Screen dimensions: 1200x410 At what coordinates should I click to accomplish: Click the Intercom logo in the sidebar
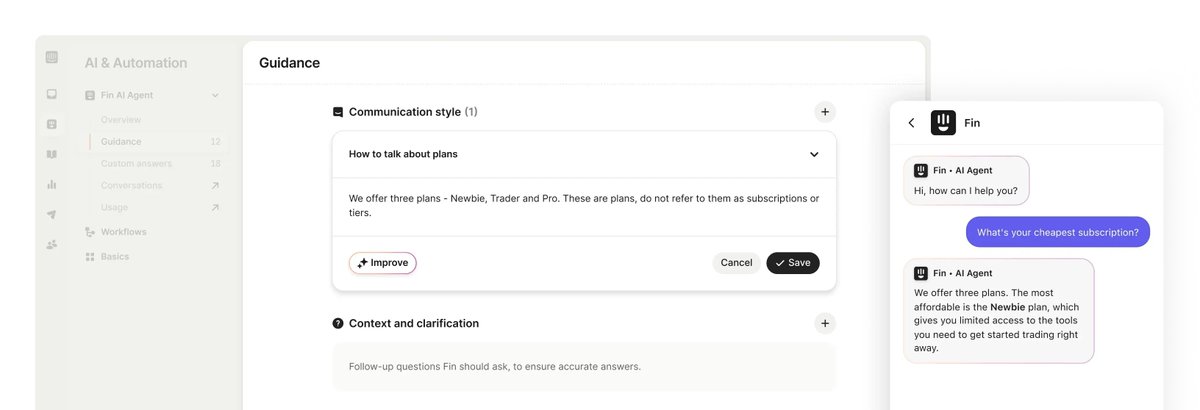point(52,57)
